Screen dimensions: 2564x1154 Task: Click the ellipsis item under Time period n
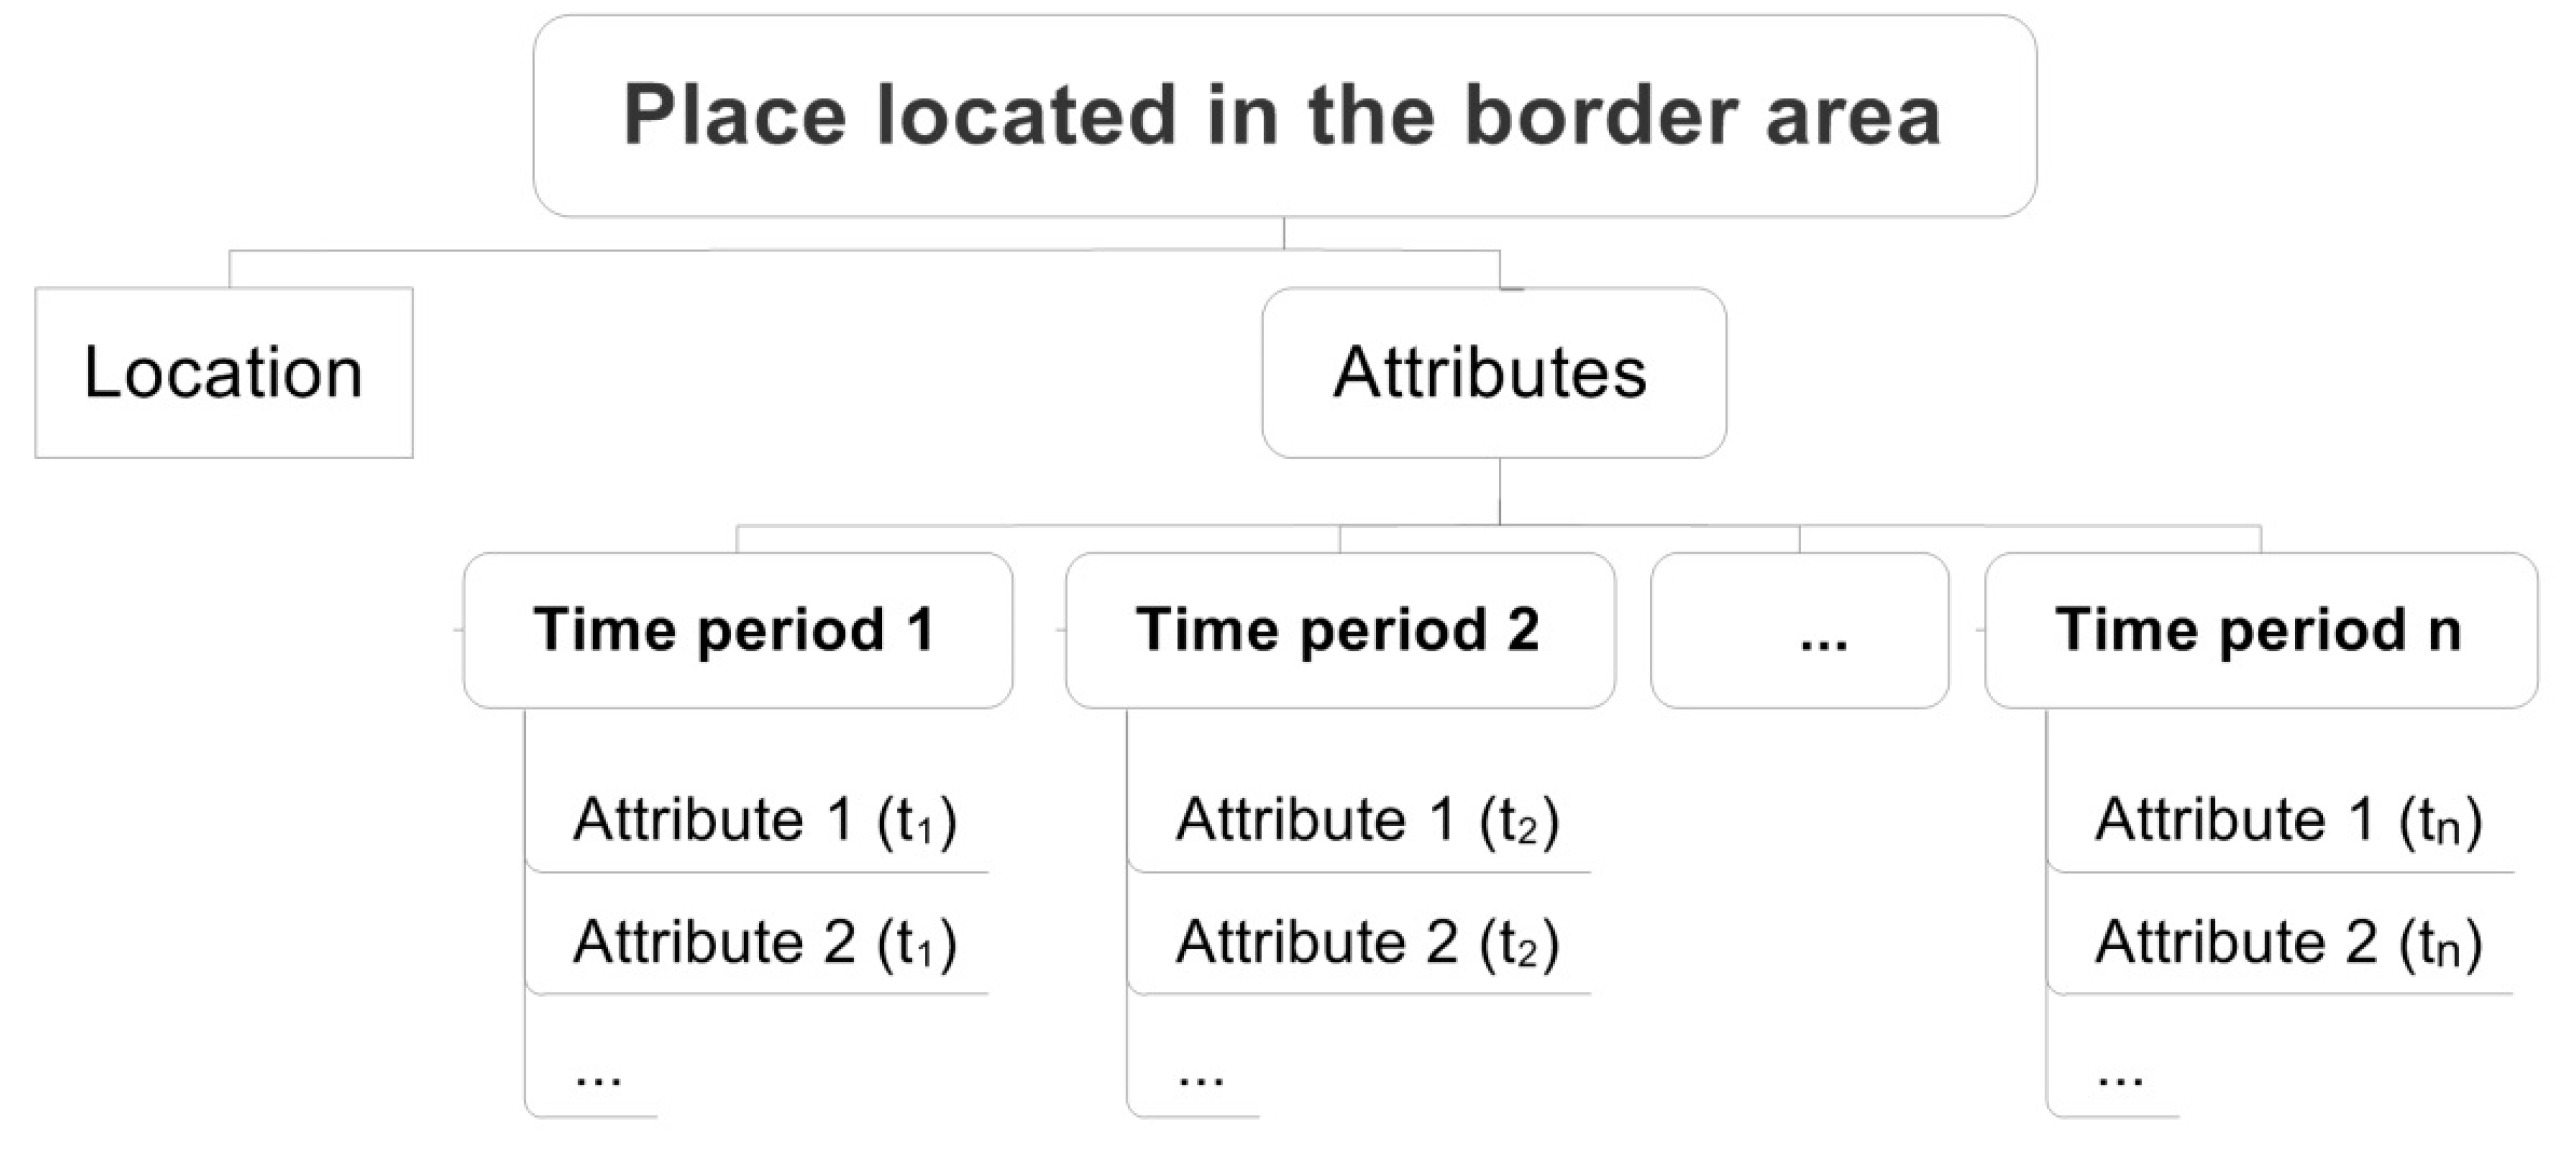click(x=2120, y=1074)
